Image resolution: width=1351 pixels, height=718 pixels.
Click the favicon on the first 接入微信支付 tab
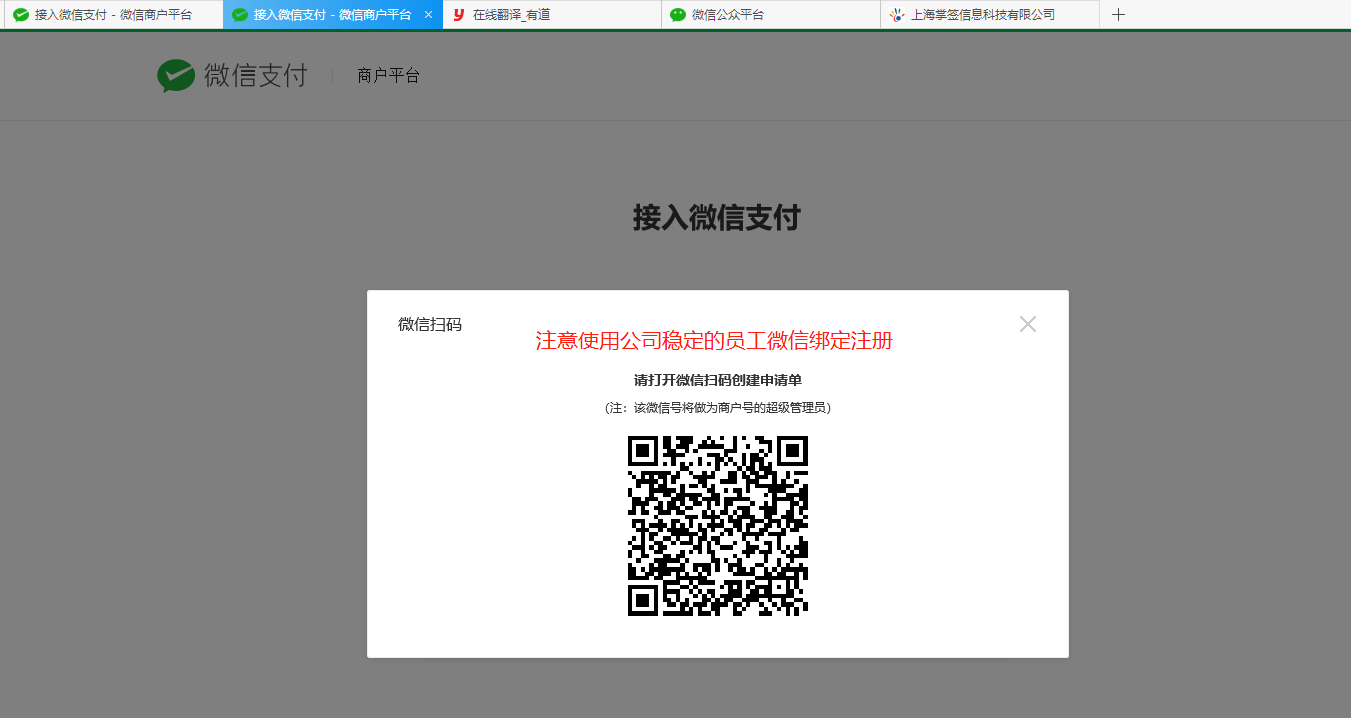20,15
